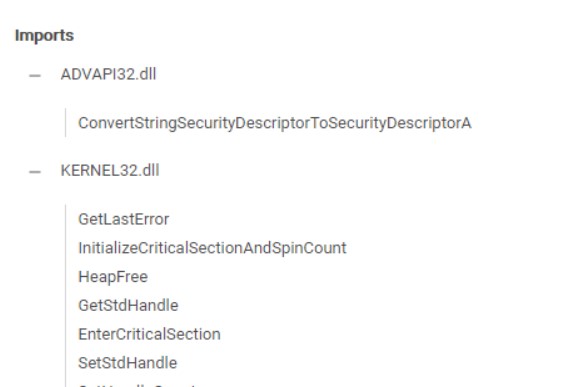Select EnterCriticalSection under KERNEL32.dll
This screenshot has height=387, width=570.
pyautogui.click(x=149, y=334)
